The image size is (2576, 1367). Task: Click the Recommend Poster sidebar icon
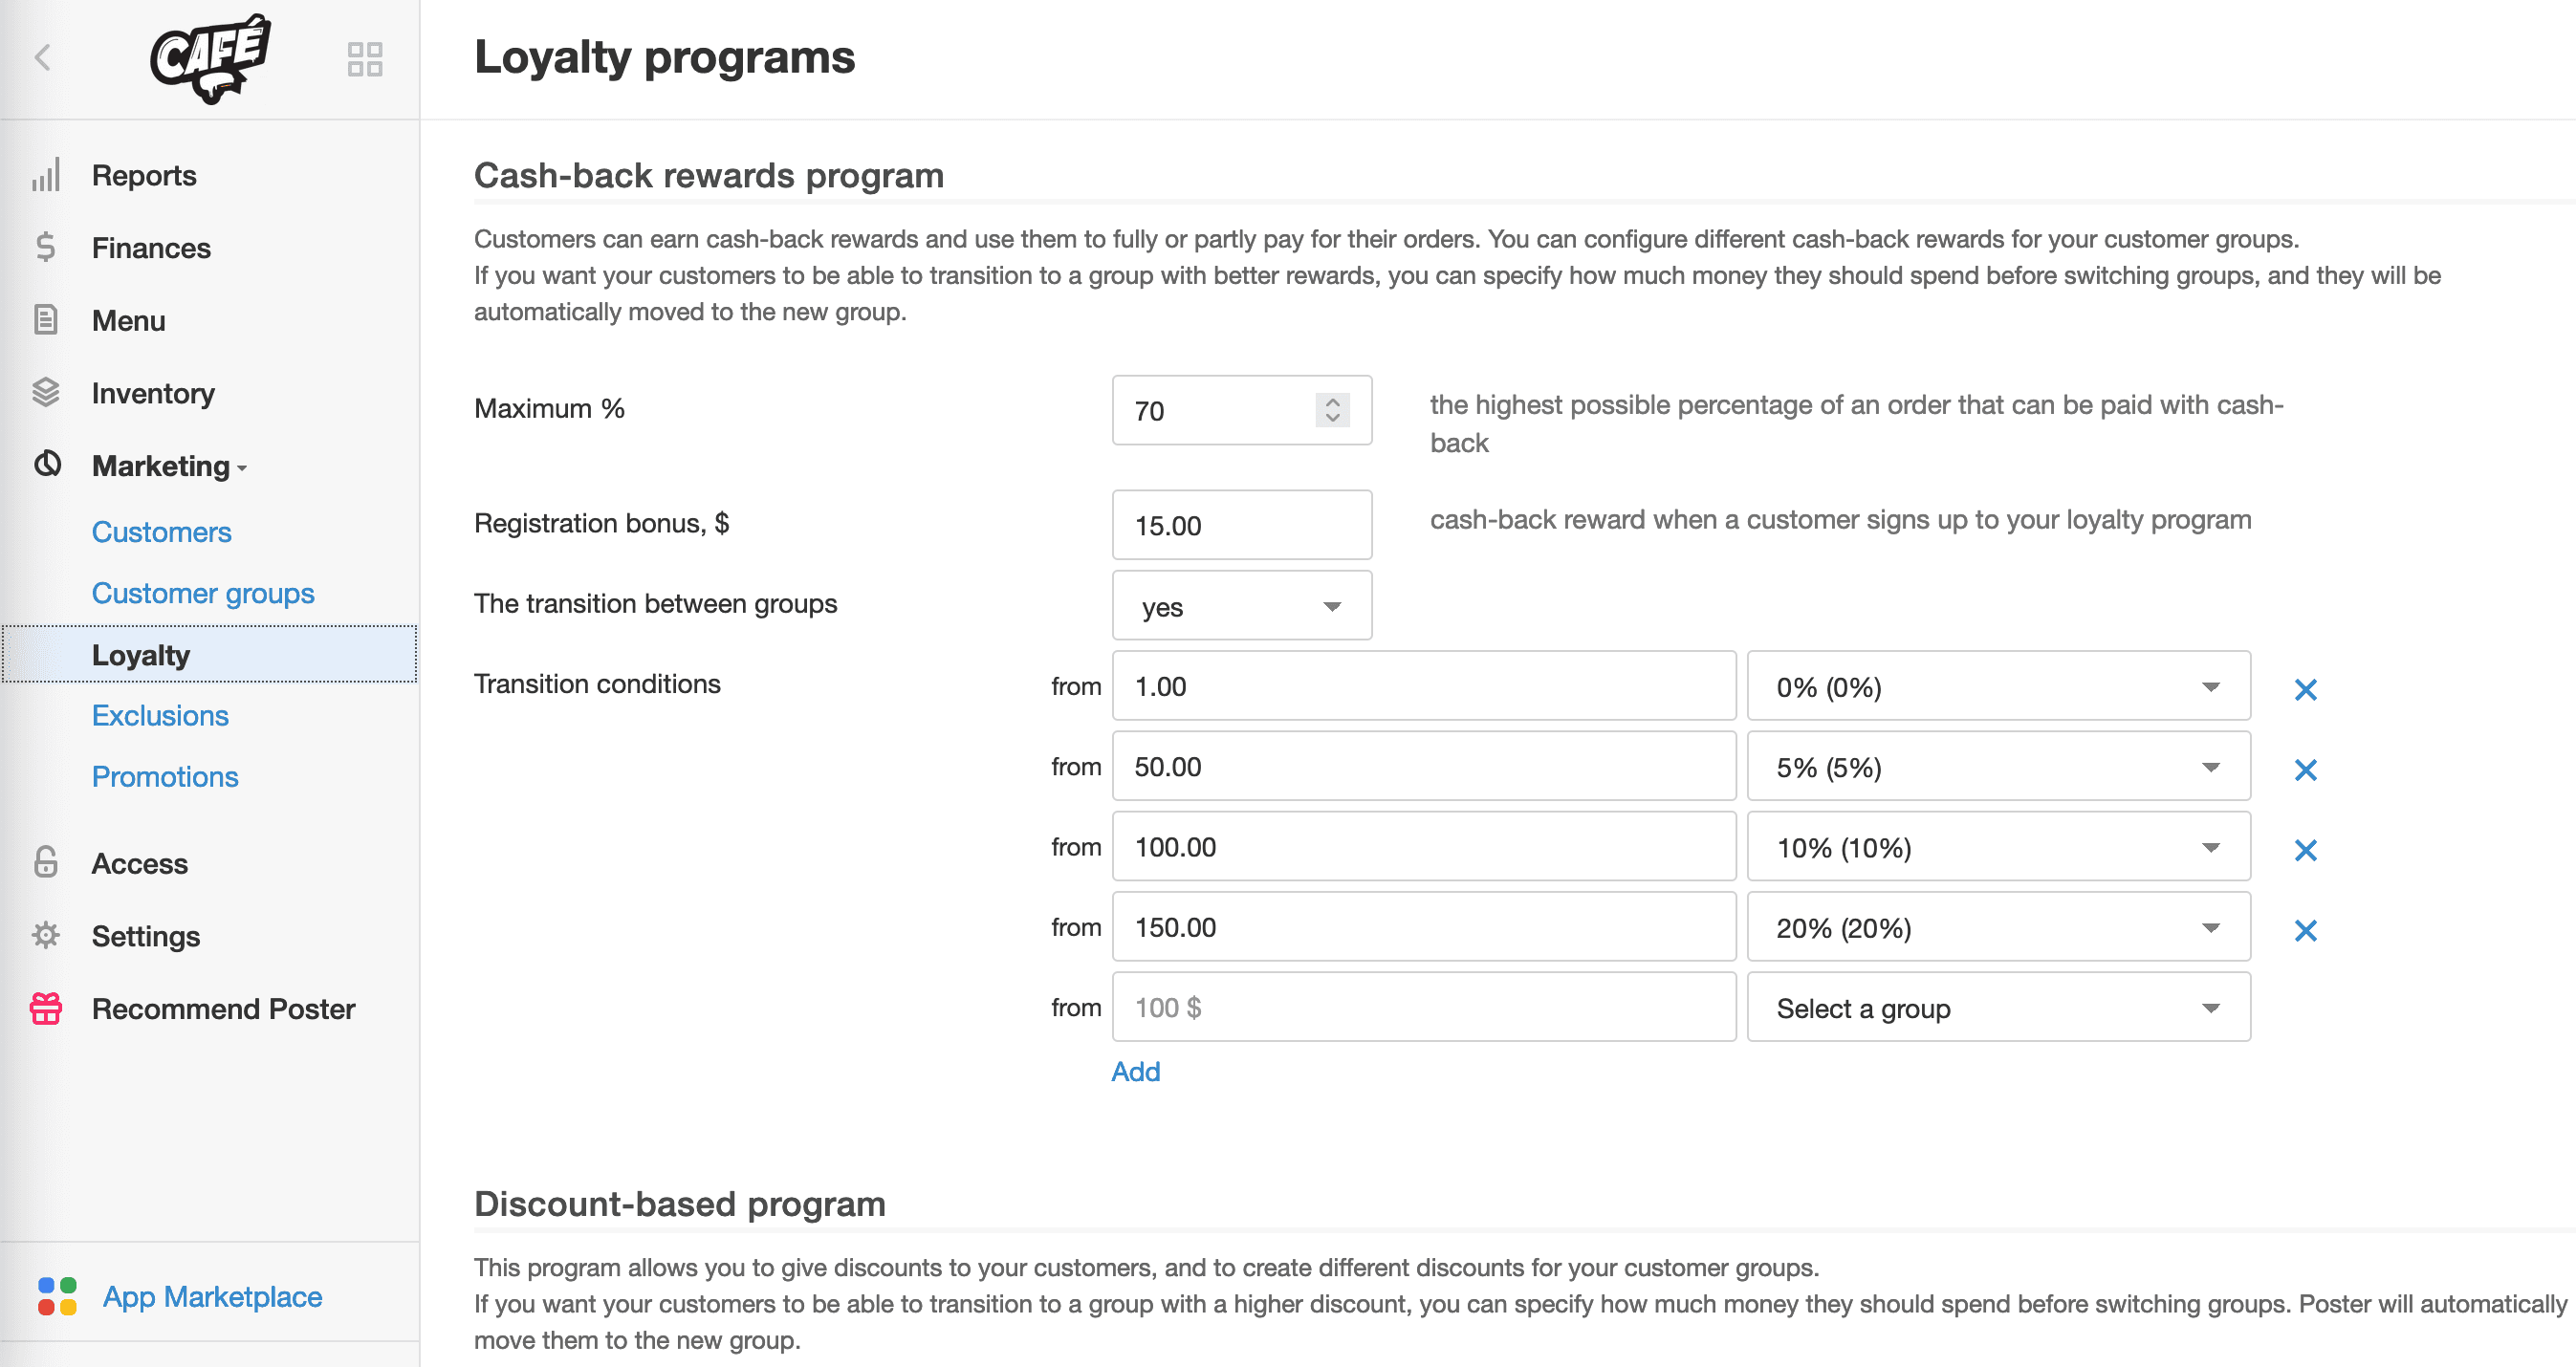(x=46, y=1008)
